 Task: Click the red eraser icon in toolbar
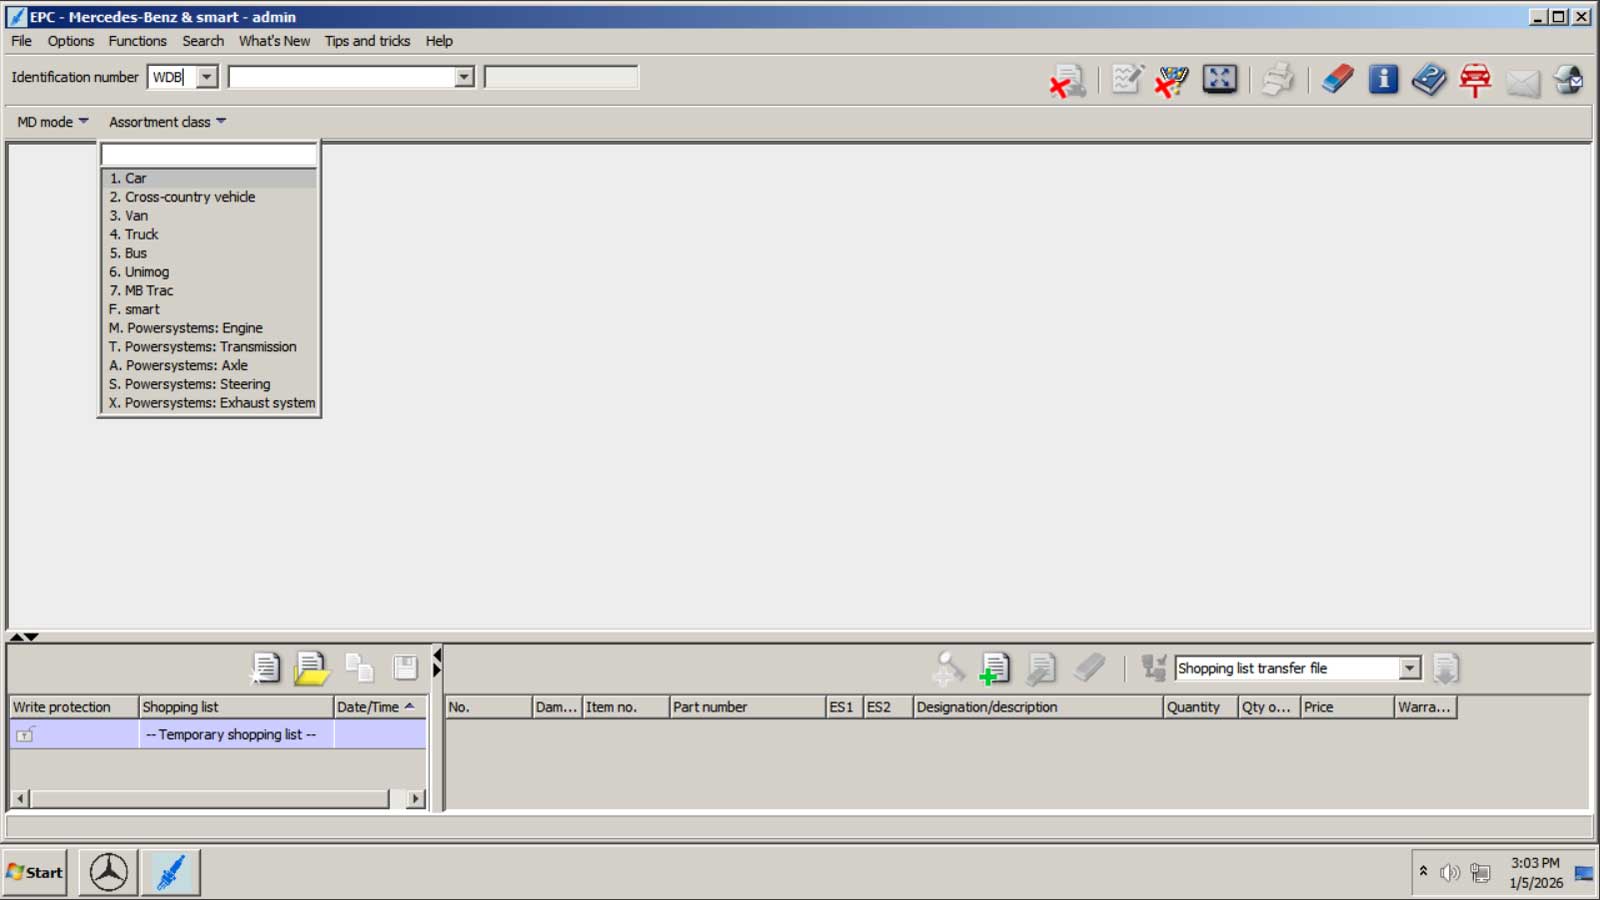click(1337, 79)
